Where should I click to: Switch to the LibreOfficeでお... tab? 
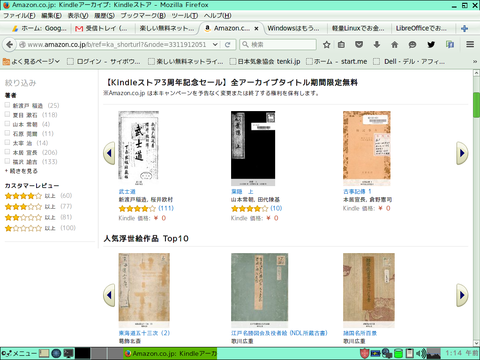(x=422, y=29)
